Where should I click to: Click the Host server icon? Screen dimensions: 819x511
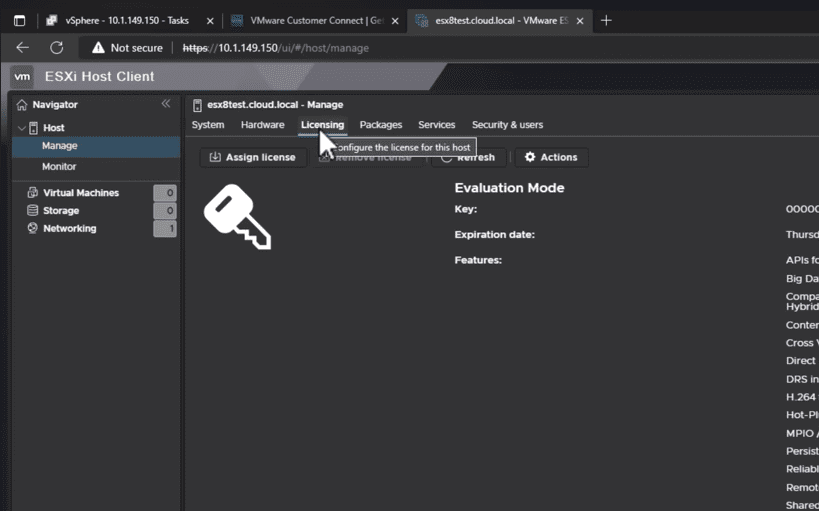coord(33,128)
